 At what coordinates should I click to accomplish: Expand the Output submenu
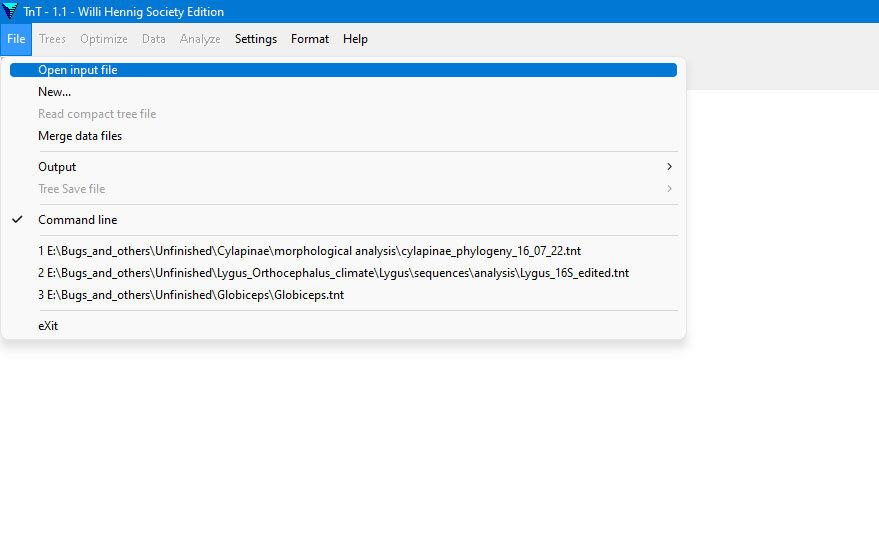coord(343,167)
